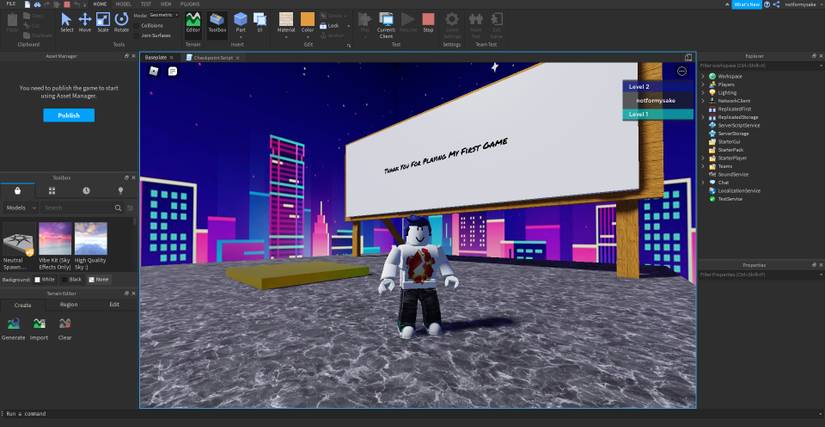
Task: Choose the Rotate tool
Action: [121, 20]
